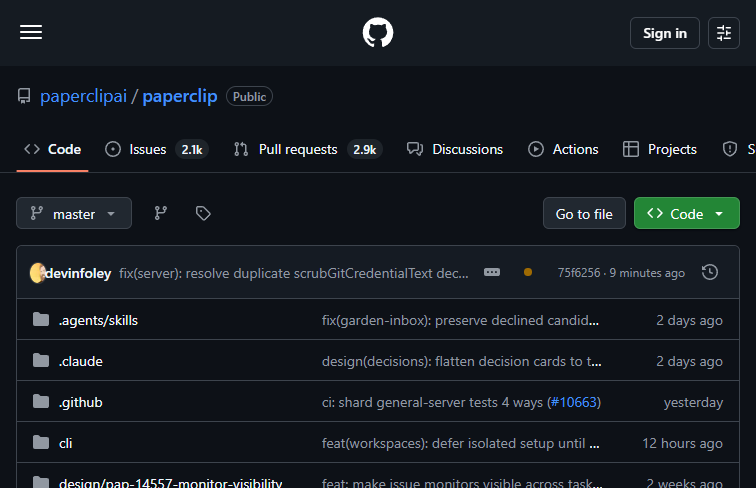
Task: Open the paperclip repository link
Action: tap(180, 96)
